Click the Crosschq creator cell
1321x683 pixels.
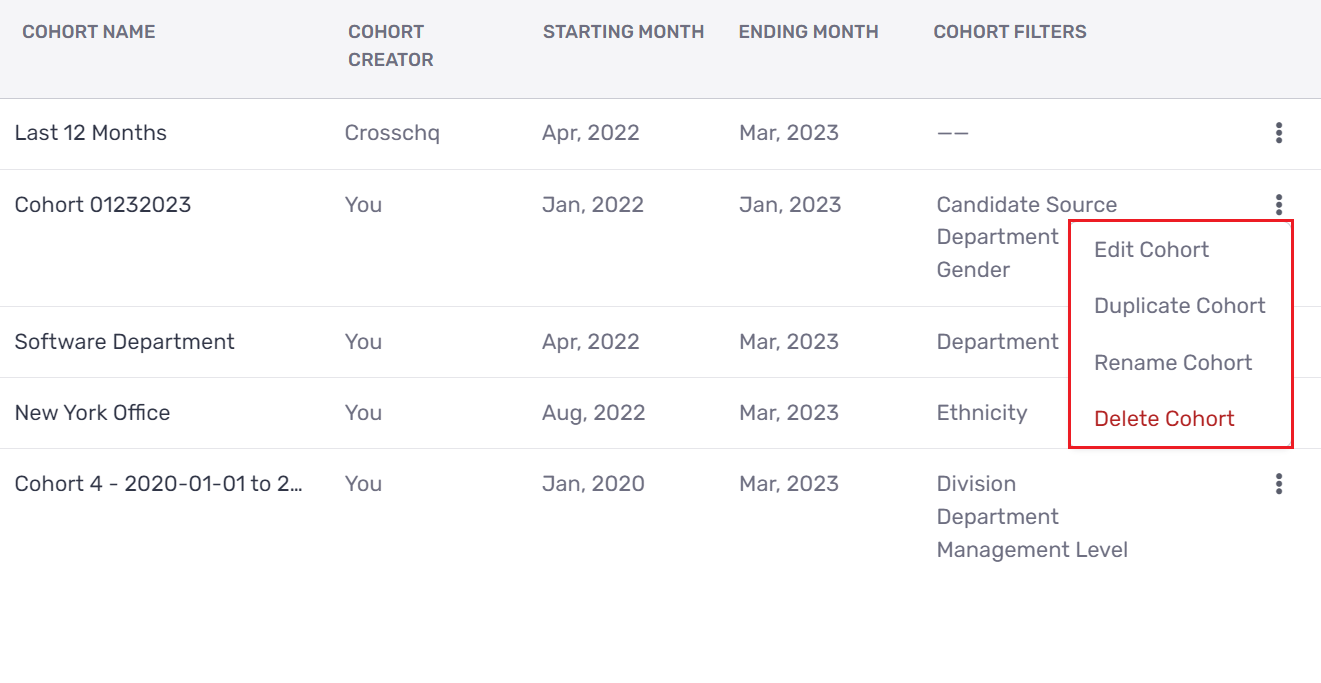[x=392, y=133]
